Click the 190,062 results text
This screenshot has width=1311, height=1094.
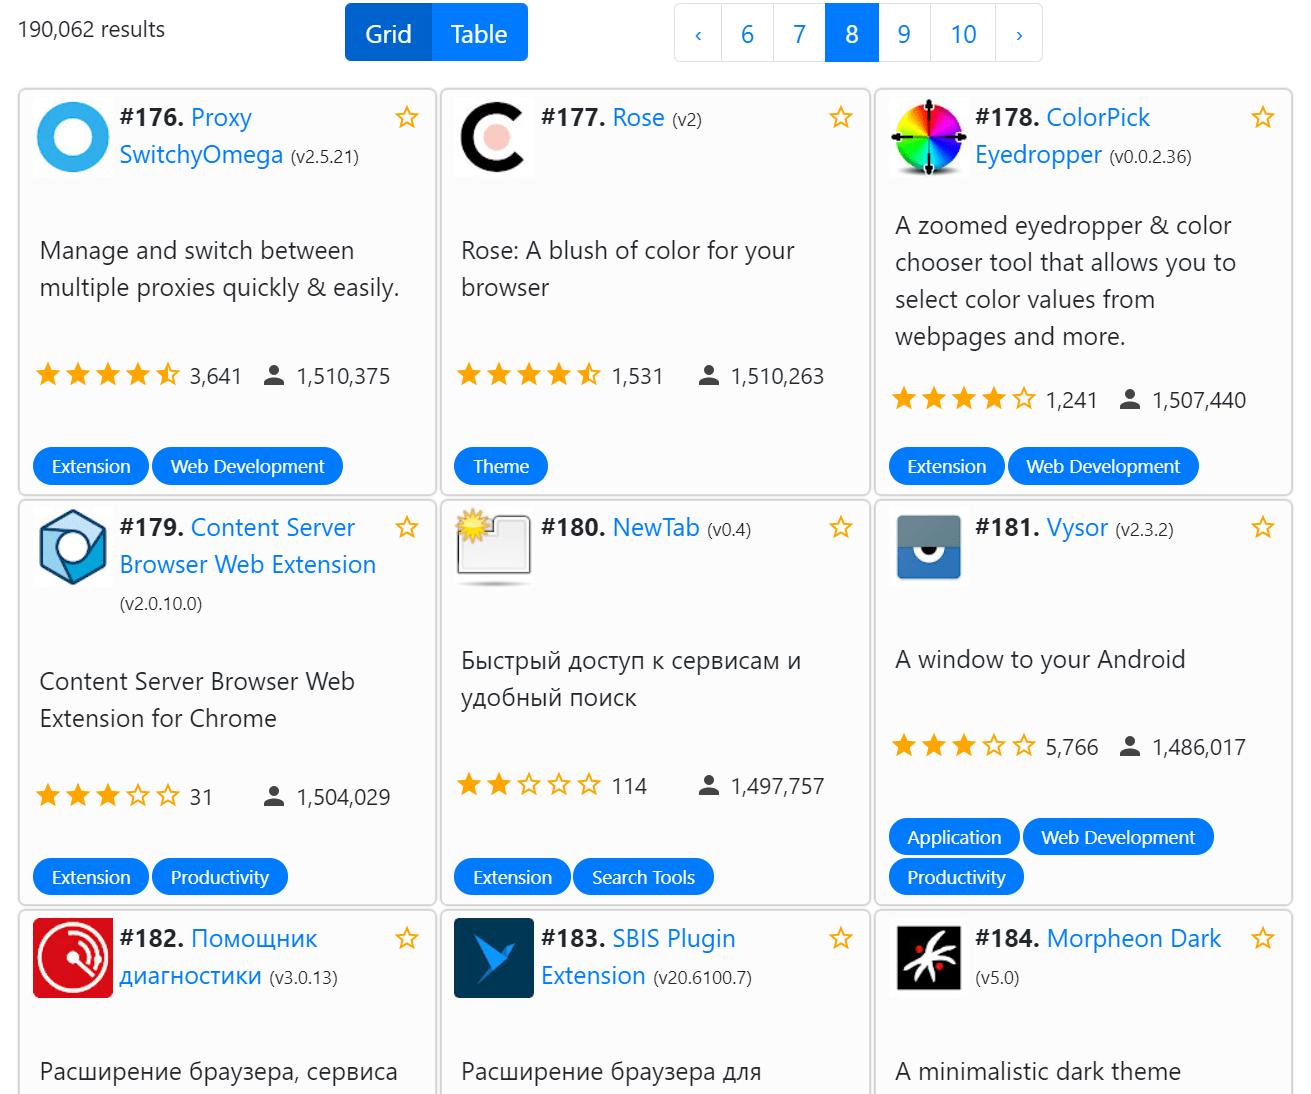(x=91, y=29)
